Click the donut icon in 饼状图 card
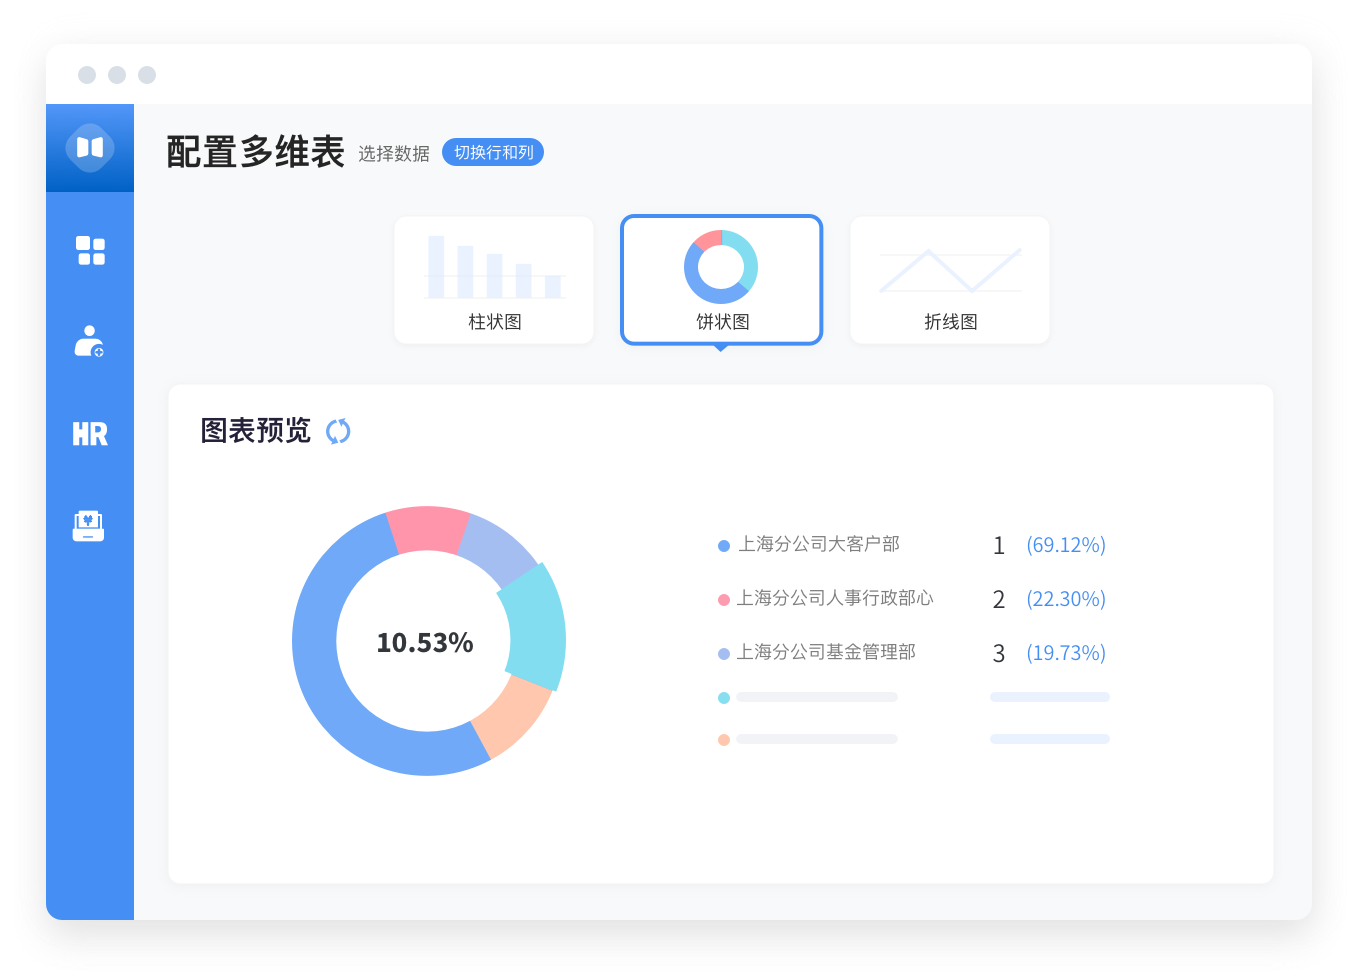The image size is (1356, 976). (x=721, y=267)
